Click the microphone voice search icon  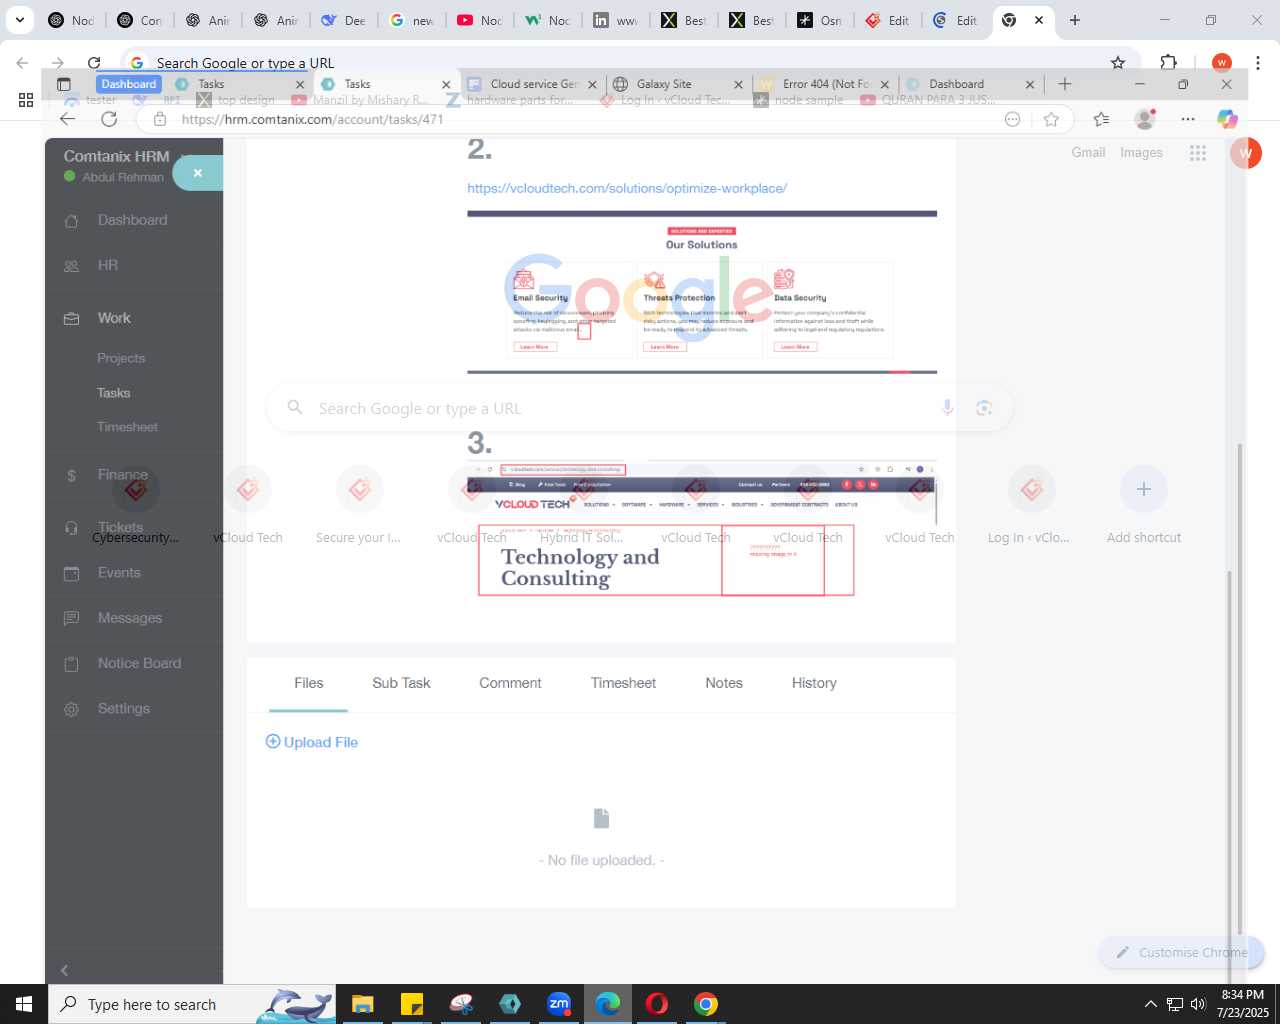coord(947,408)
